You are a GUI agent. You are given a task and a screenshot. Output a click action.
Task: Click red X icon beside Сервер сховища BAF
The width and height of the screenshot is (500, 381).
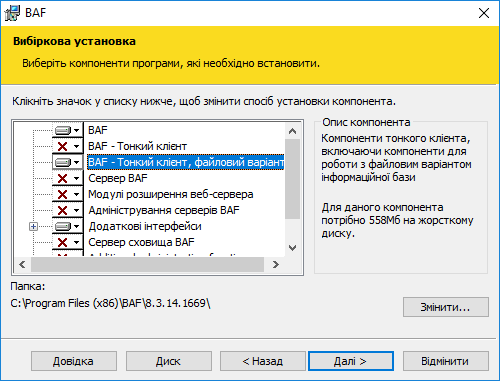click(x=63, y=242)
